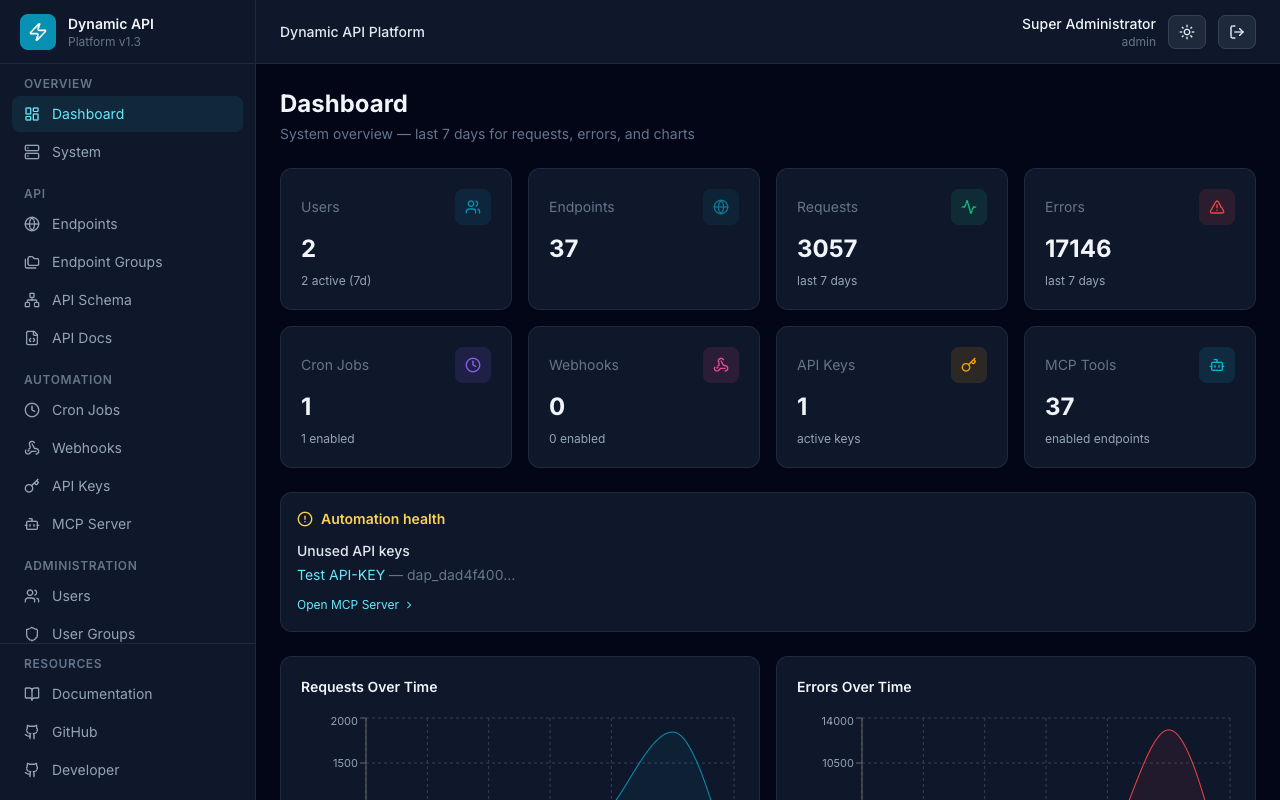Click the GitHub icon beside GitHub label
The height and width of the screenshot is (800, 1280).
point(32,732)
